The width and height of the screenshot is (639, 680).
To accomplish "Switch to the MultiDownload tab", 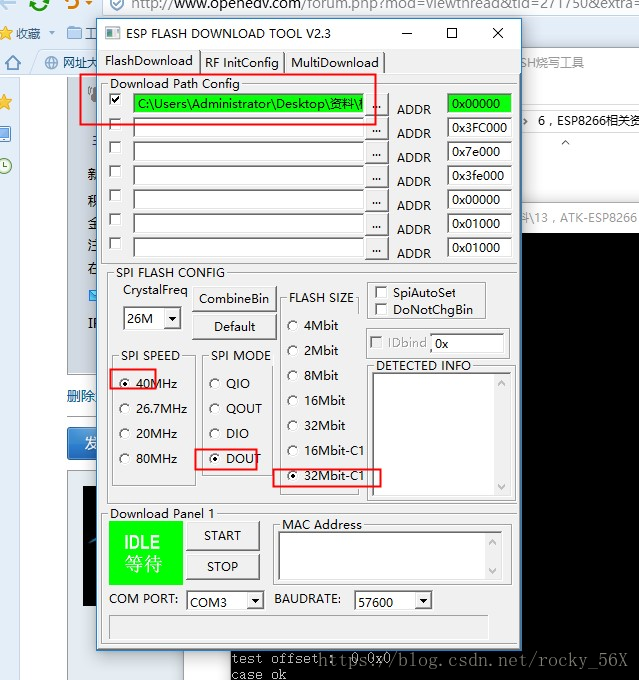I will pyautogui.click(x=334, y=63).
